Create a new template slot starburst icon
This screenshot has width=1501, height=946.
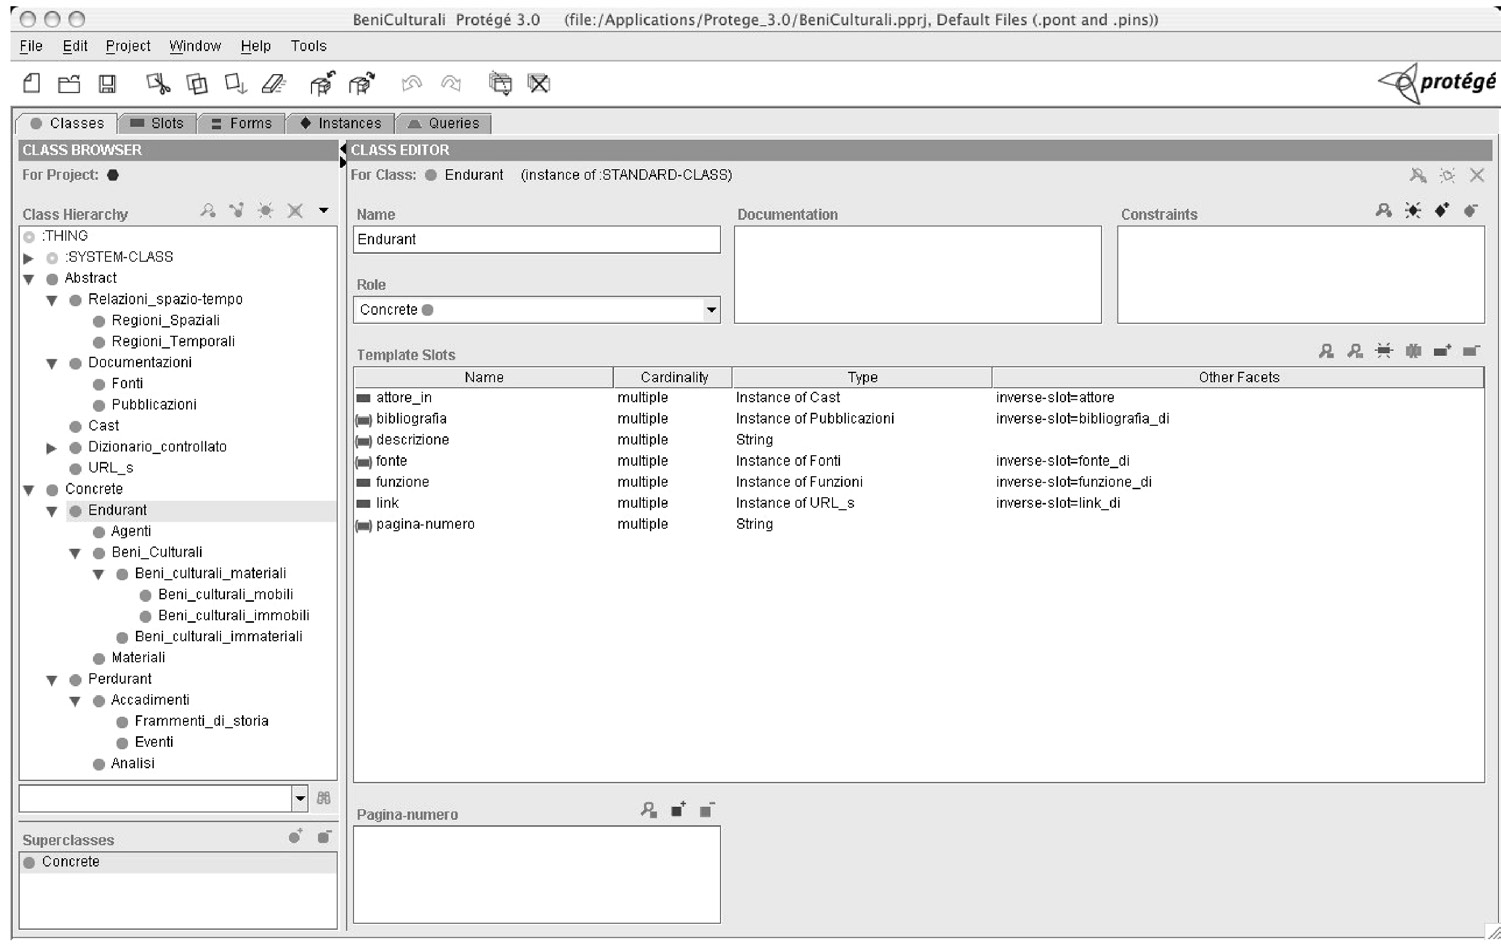1384,351
